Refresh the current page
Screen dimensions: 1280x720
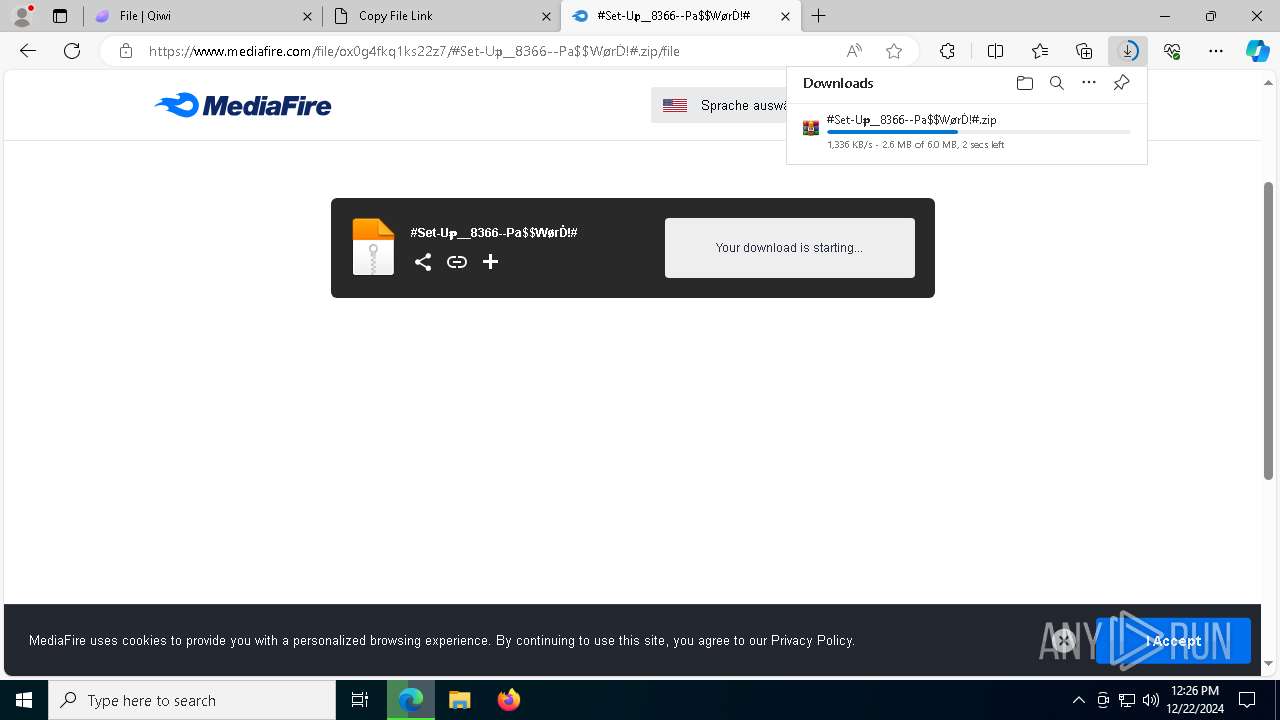pos(72,51)
